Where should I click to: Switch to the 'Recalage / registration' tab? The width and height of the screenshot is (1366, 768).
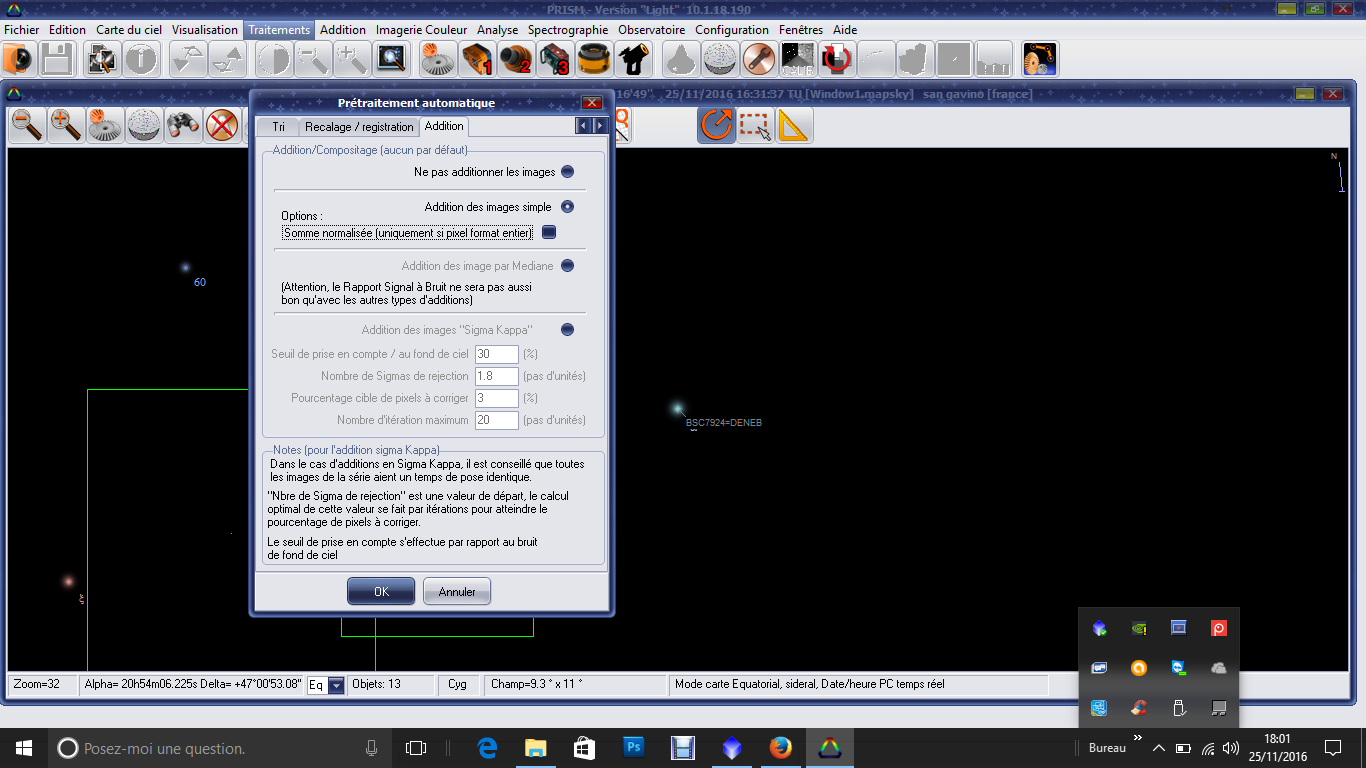pos(359,127)
